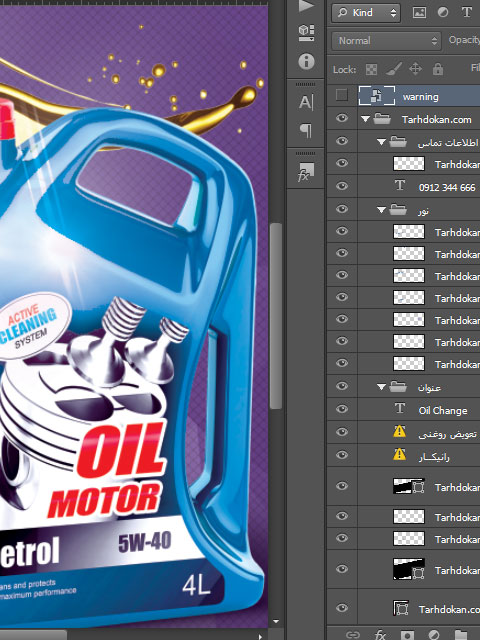Lock layer position icon
Viewport: 480px width, 640px height.
(x=416, y=69)
